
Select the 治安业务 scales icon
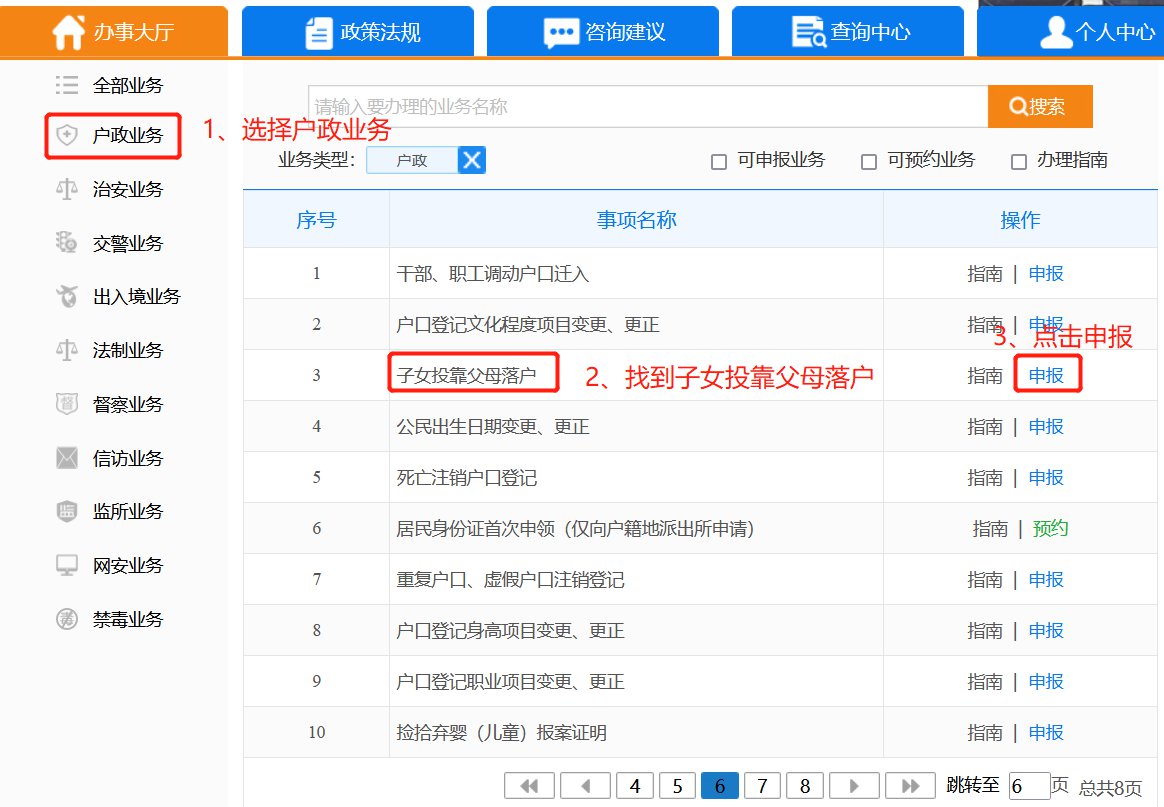67,190
